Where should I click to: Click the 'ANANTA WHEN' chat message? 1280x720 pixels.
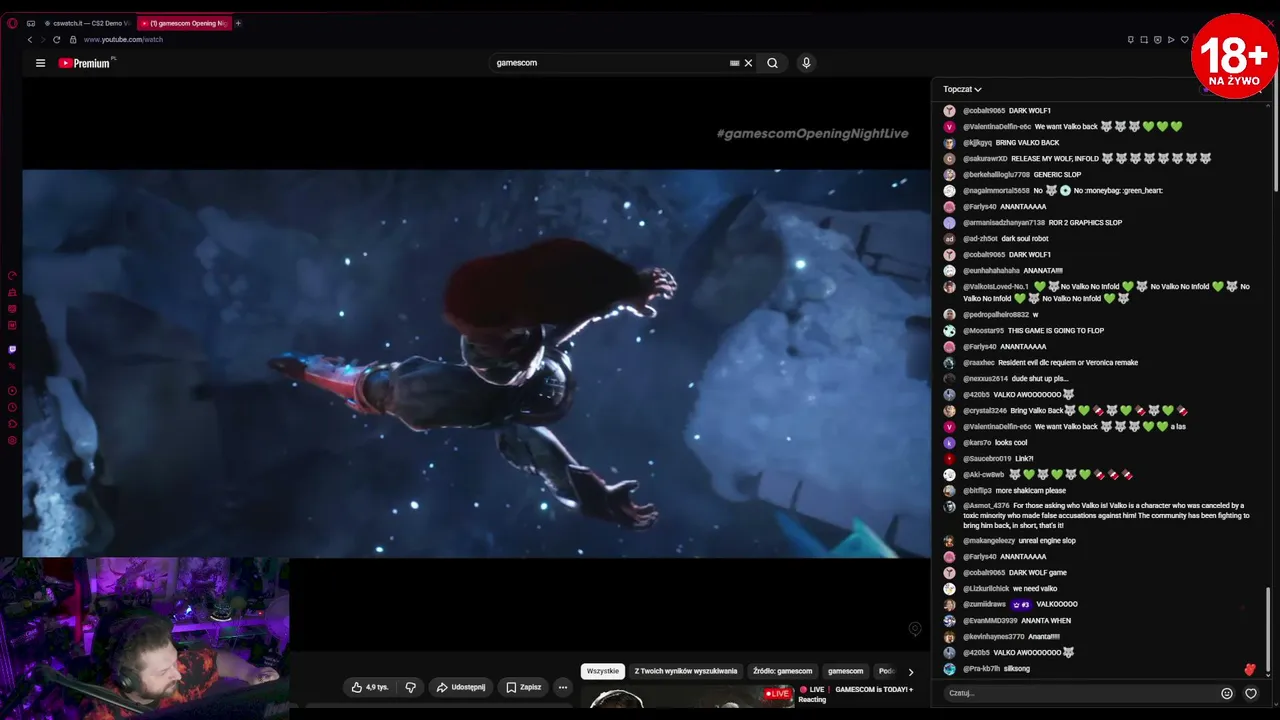tap(1046, 621)
